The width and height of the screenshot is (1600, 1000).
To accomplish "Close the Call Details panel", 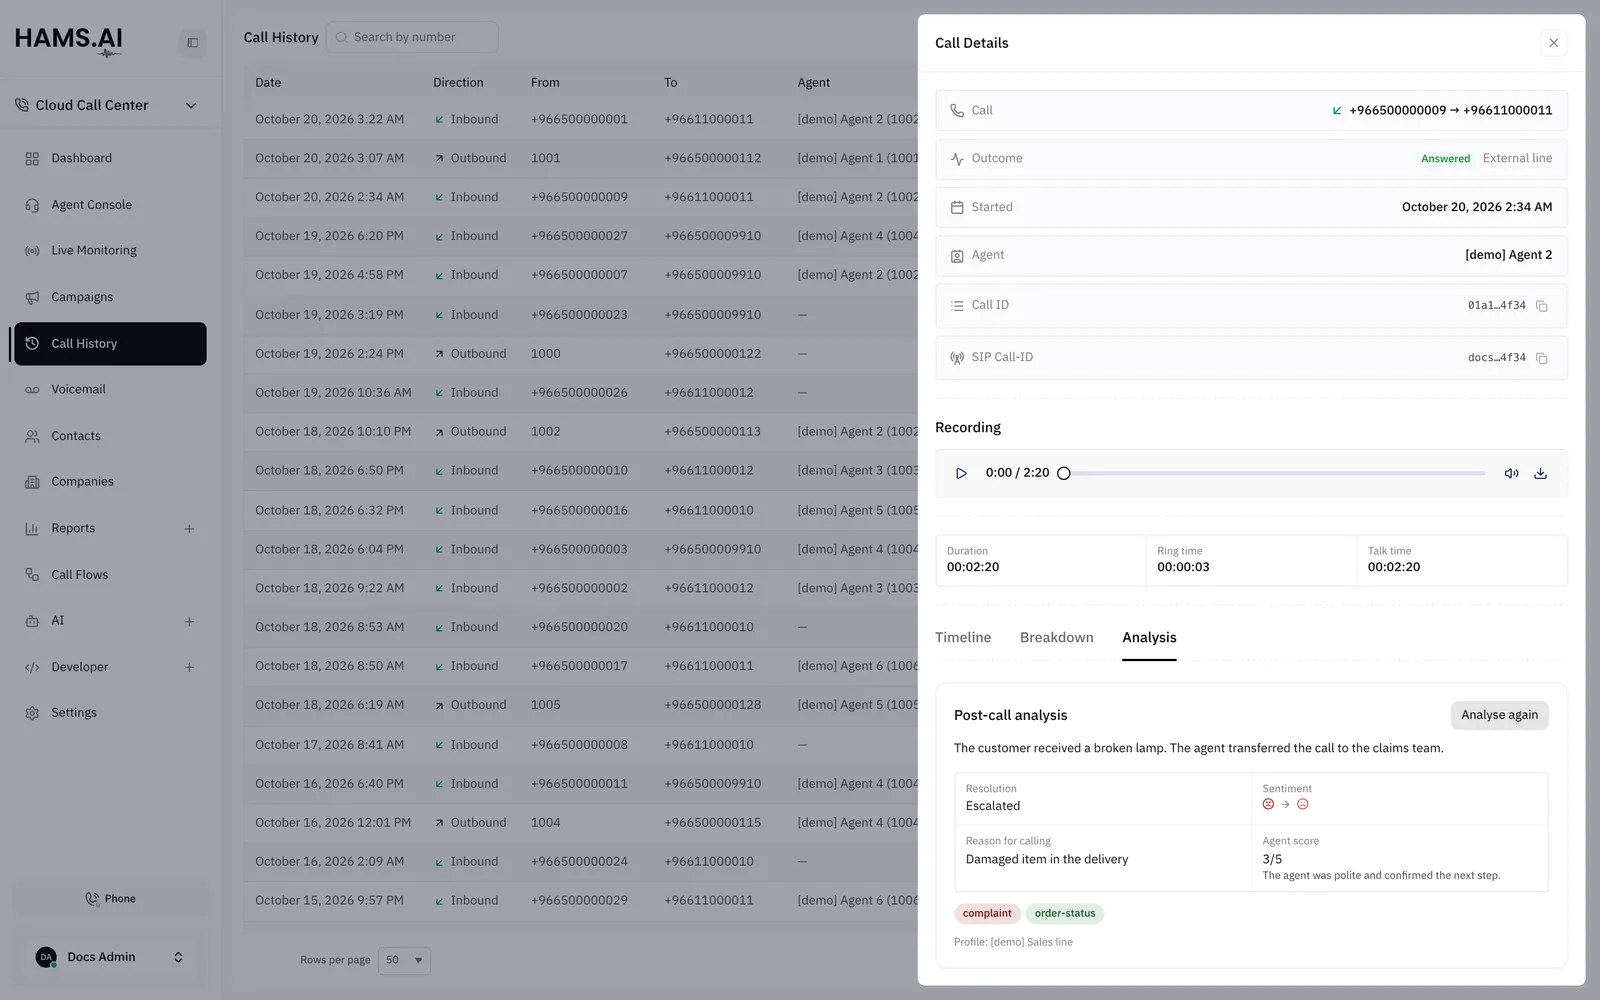I will point(1553,43).
